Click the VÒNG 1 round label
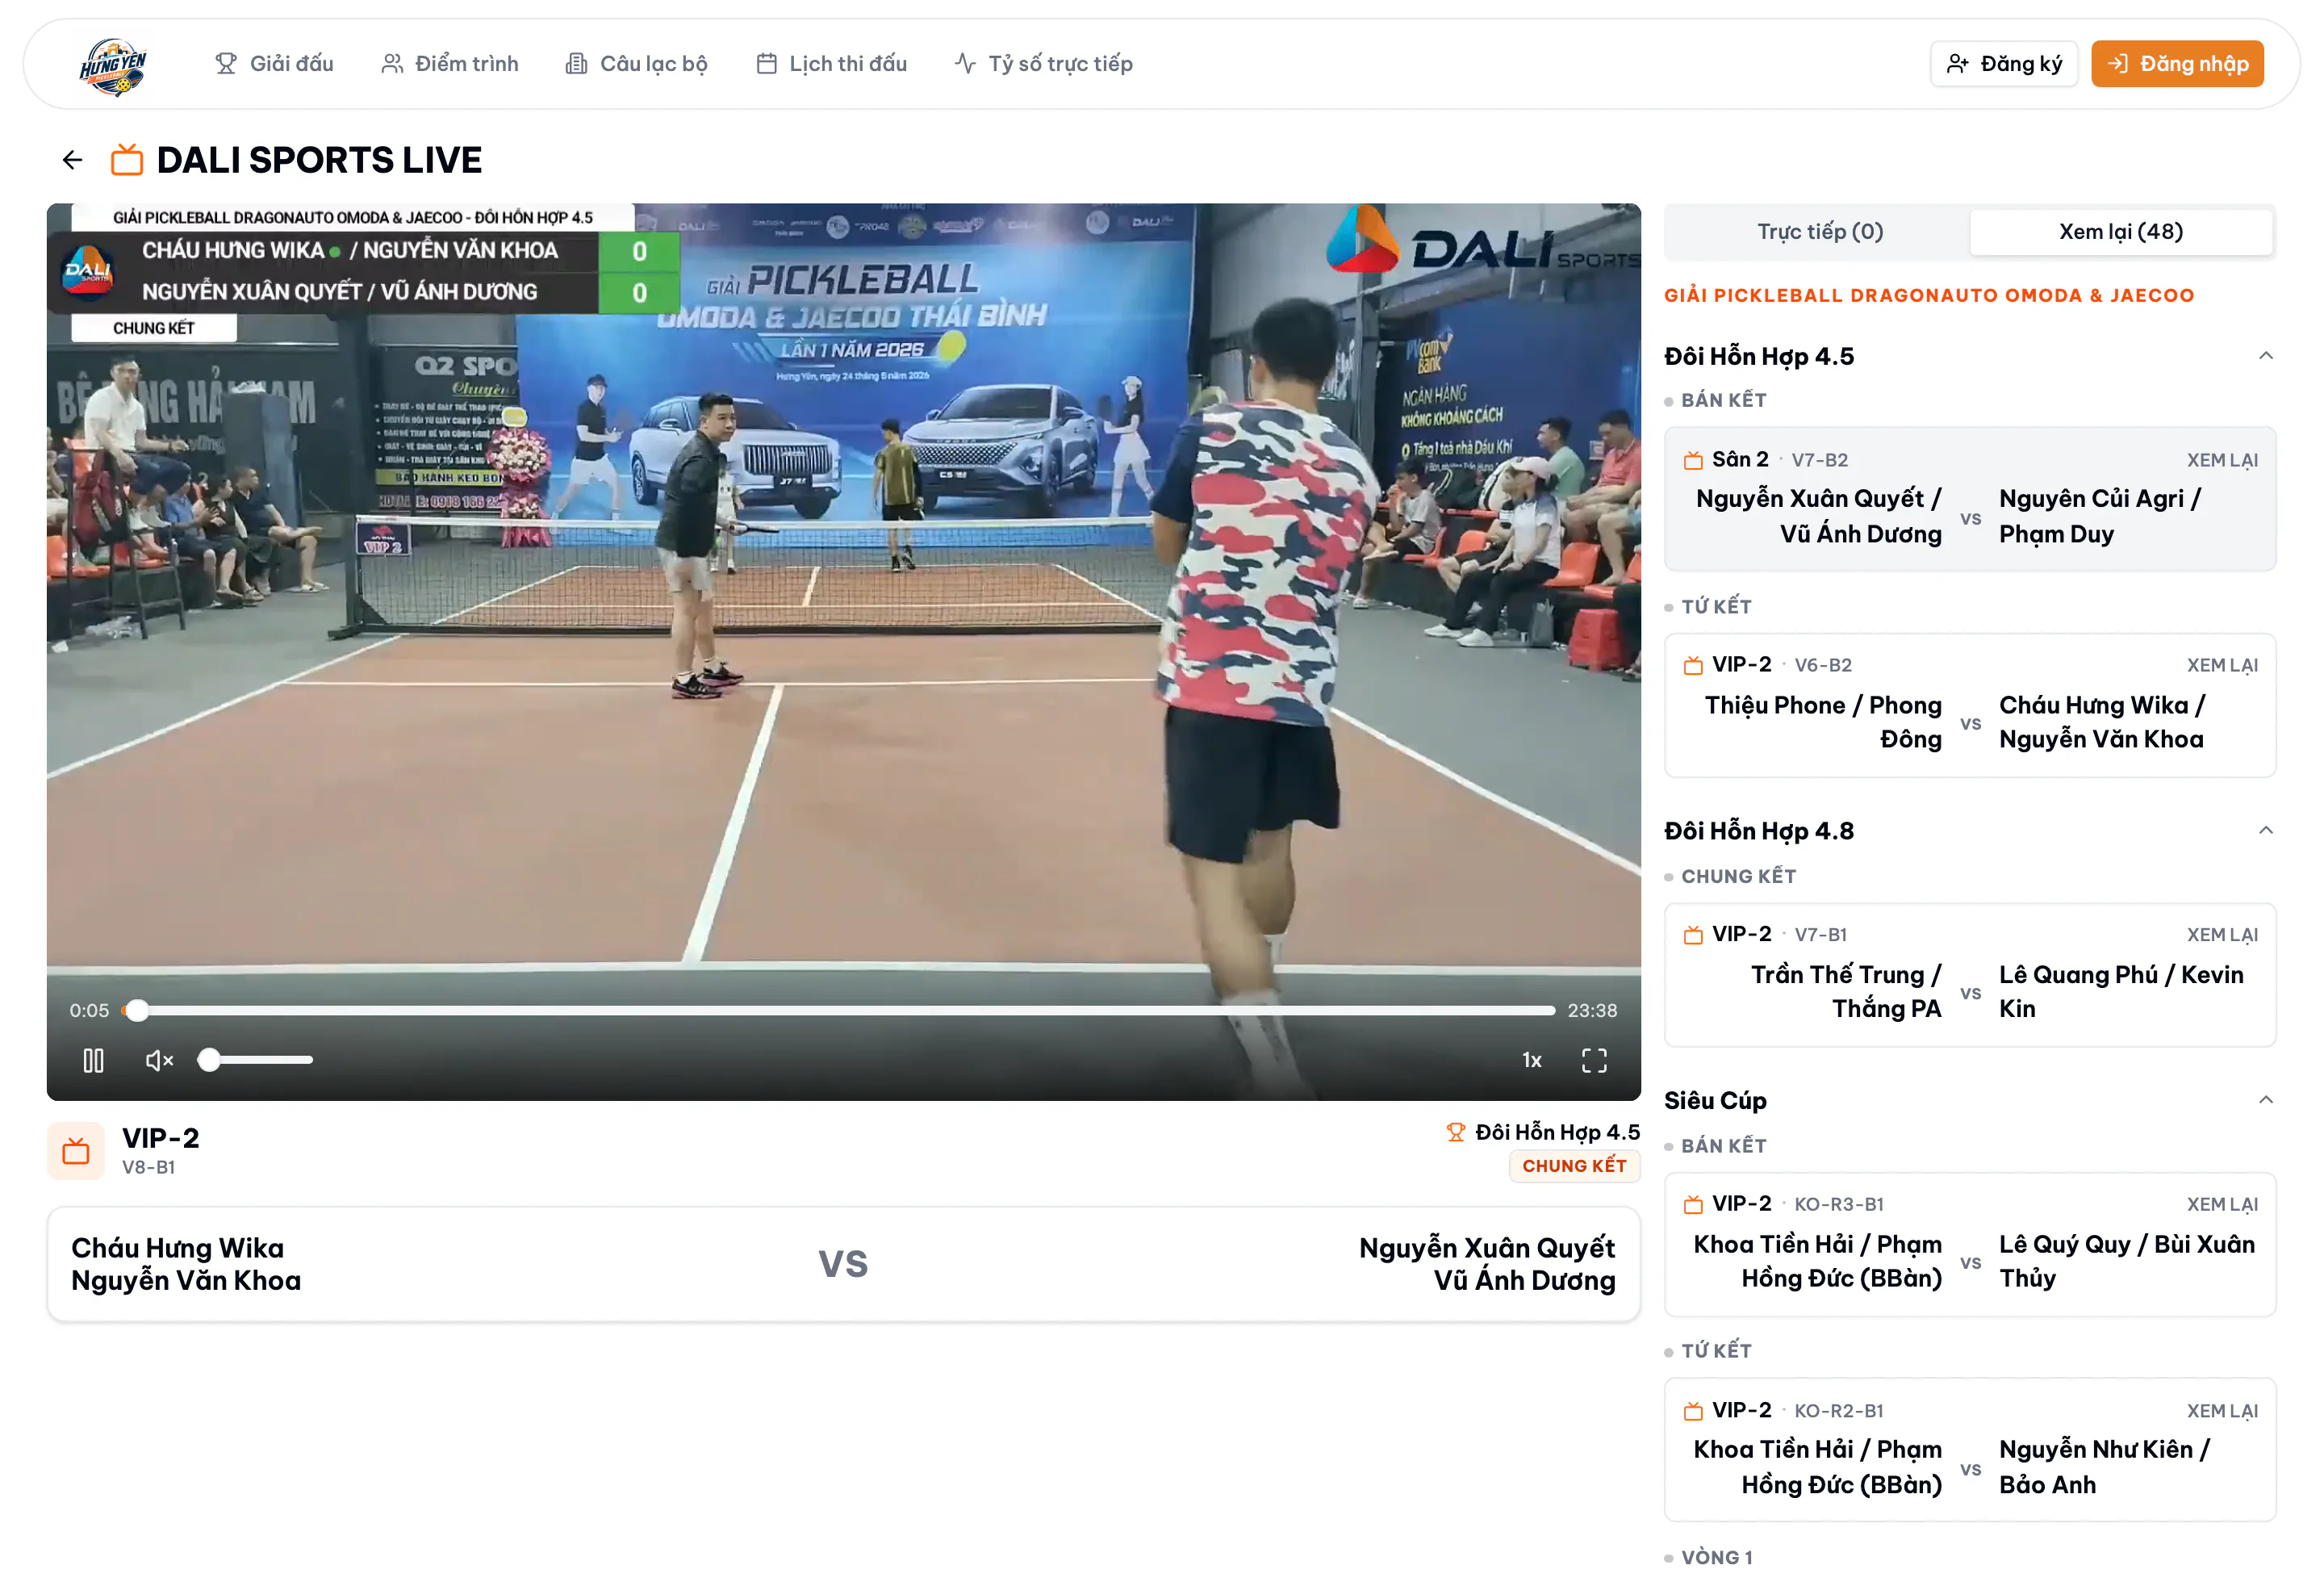Viewport: 2324px width, 1582px height. (1716, 1558)
